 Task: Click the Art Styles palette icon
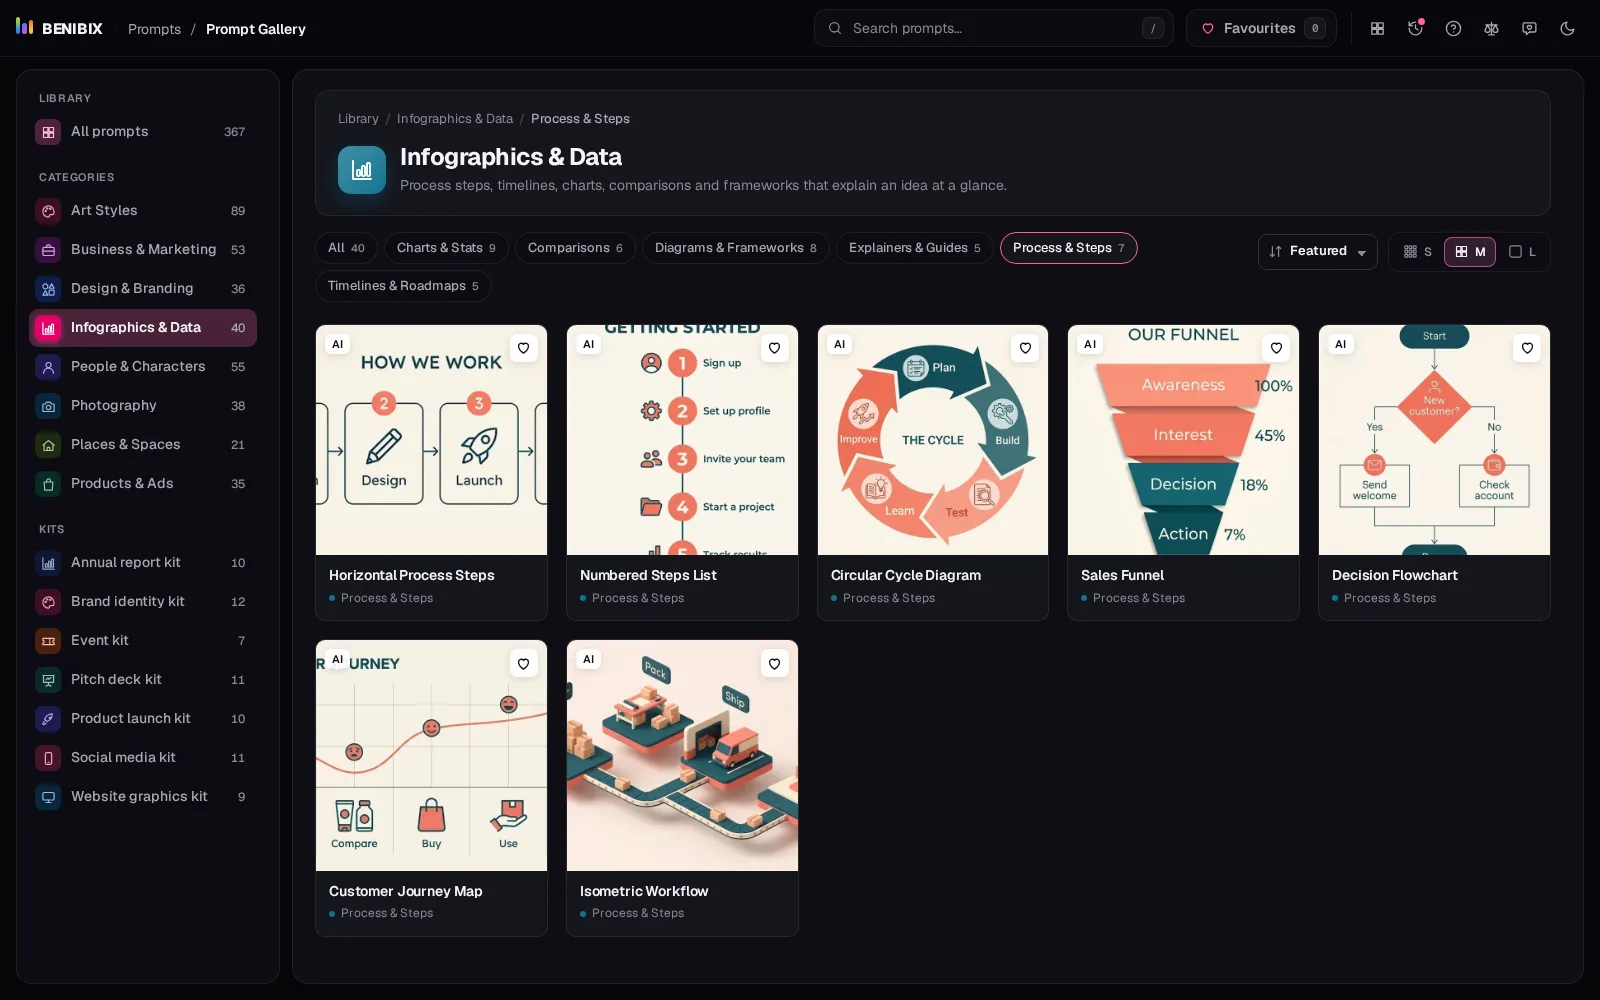click(x=48, y=211)
